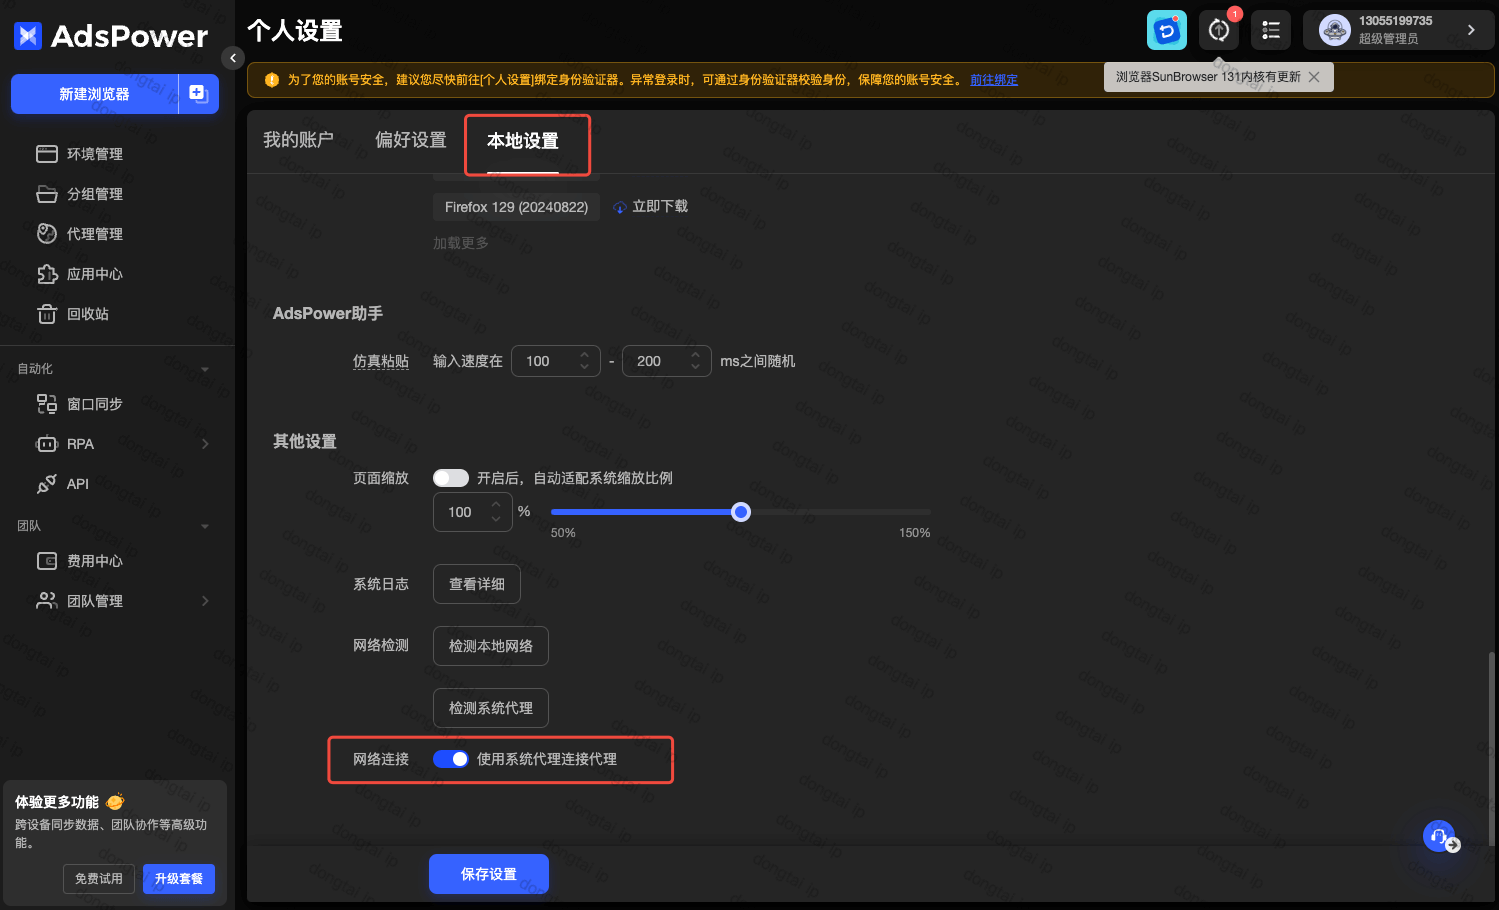Viewport: 1499px width, 910px height.
Task: Open the task list icon in header
Action: click(x=1271, y=30)
